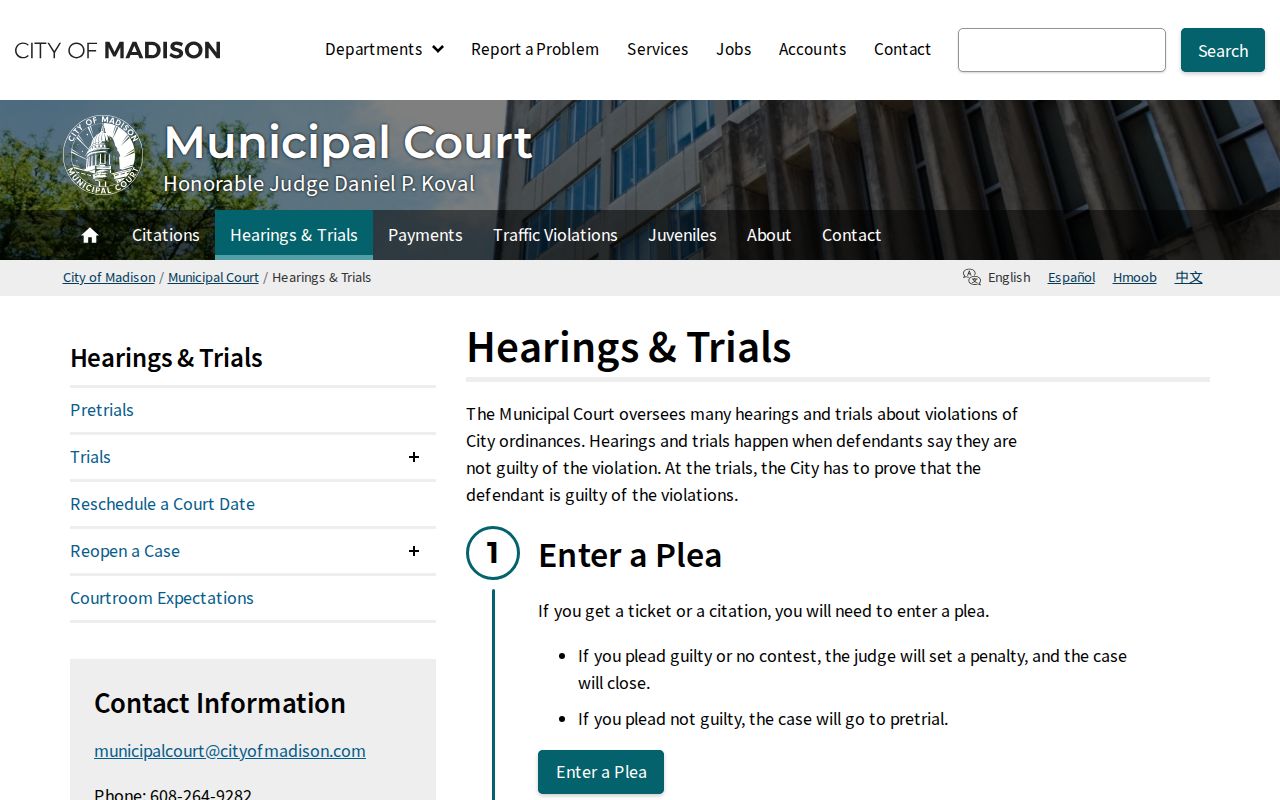Open the Courtroom Expectations link

(x=162, y=598)
